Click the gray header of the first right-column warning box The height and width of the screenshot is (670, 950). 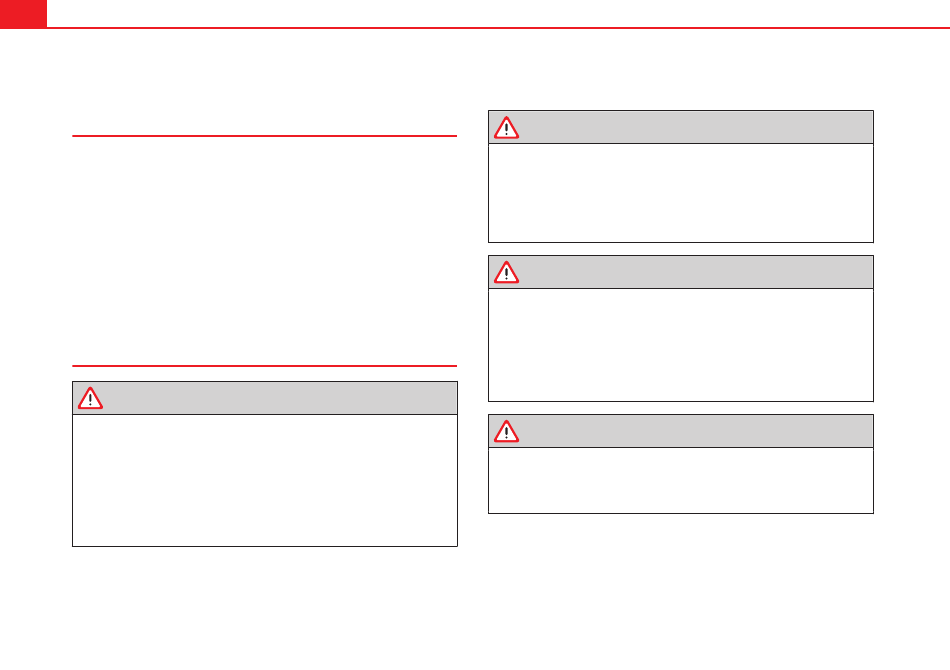click(681, 127)
